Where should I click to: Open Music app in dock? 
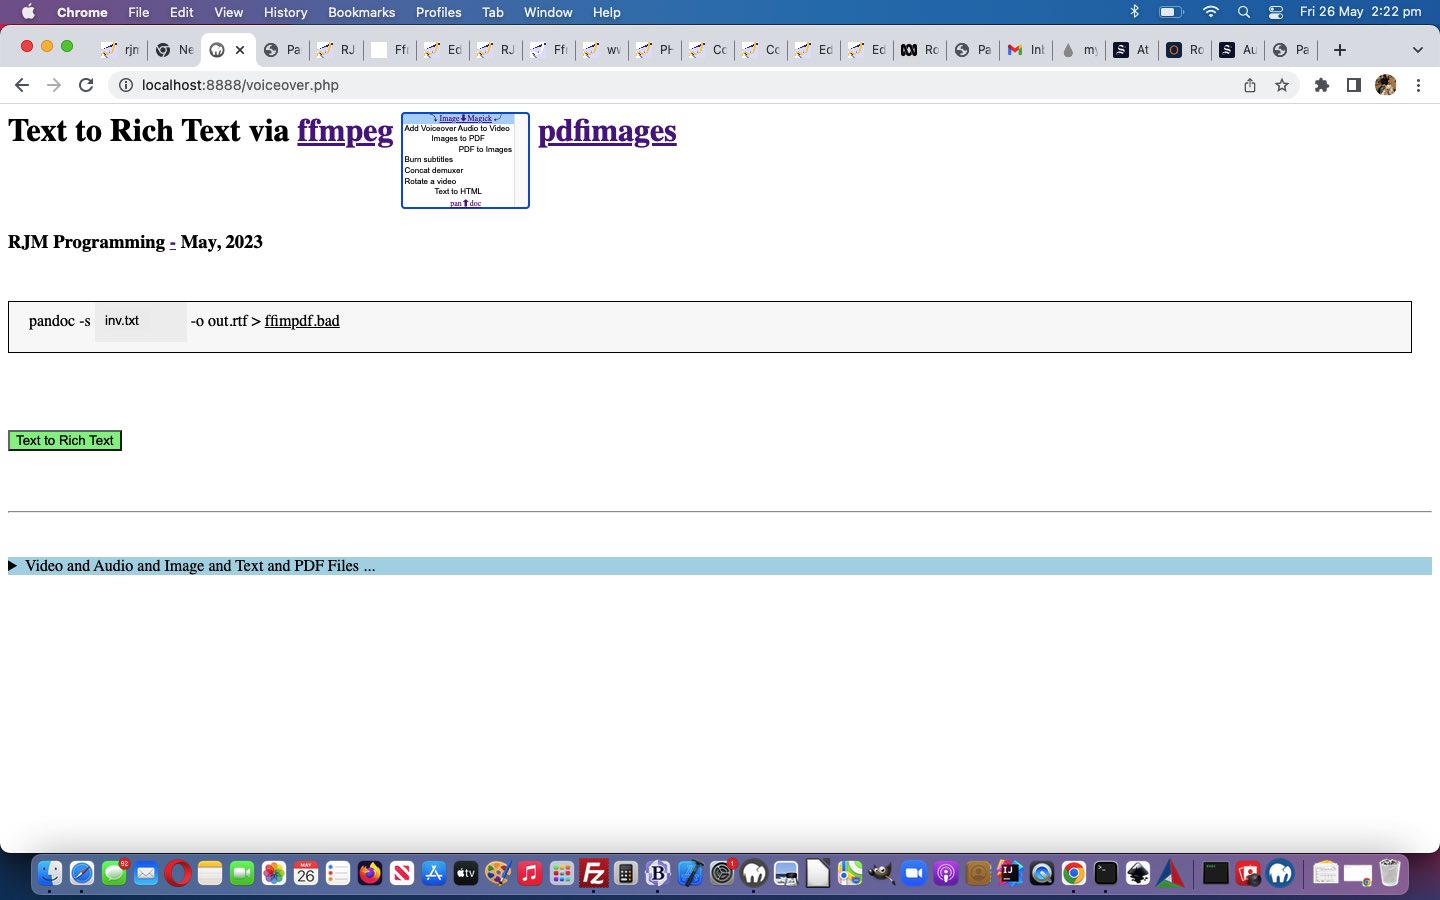point(530,874)
